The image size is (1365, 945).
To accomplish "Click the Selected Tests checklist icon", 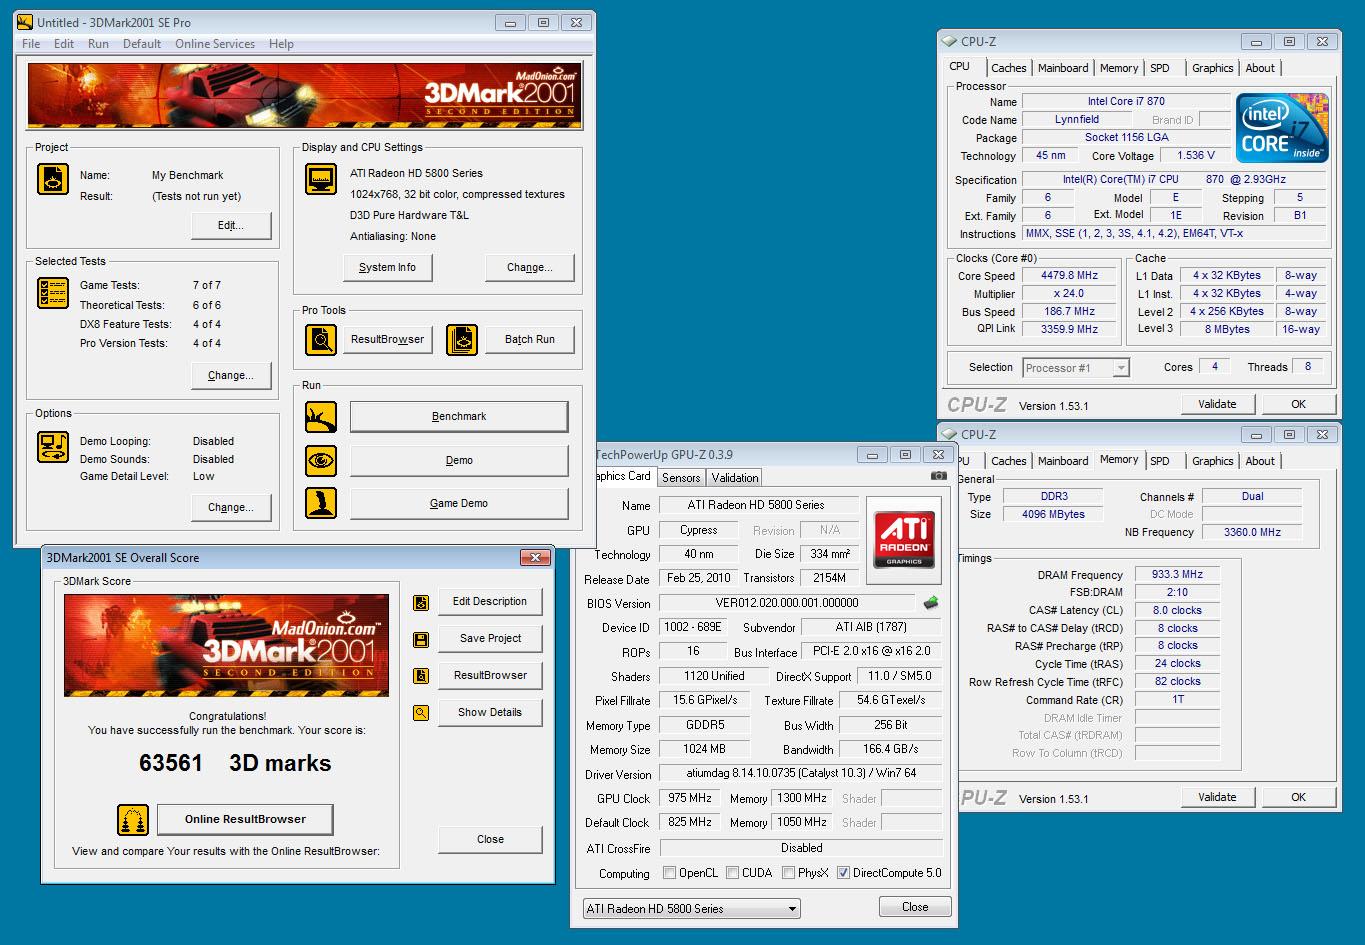I will tap(53, 292).
